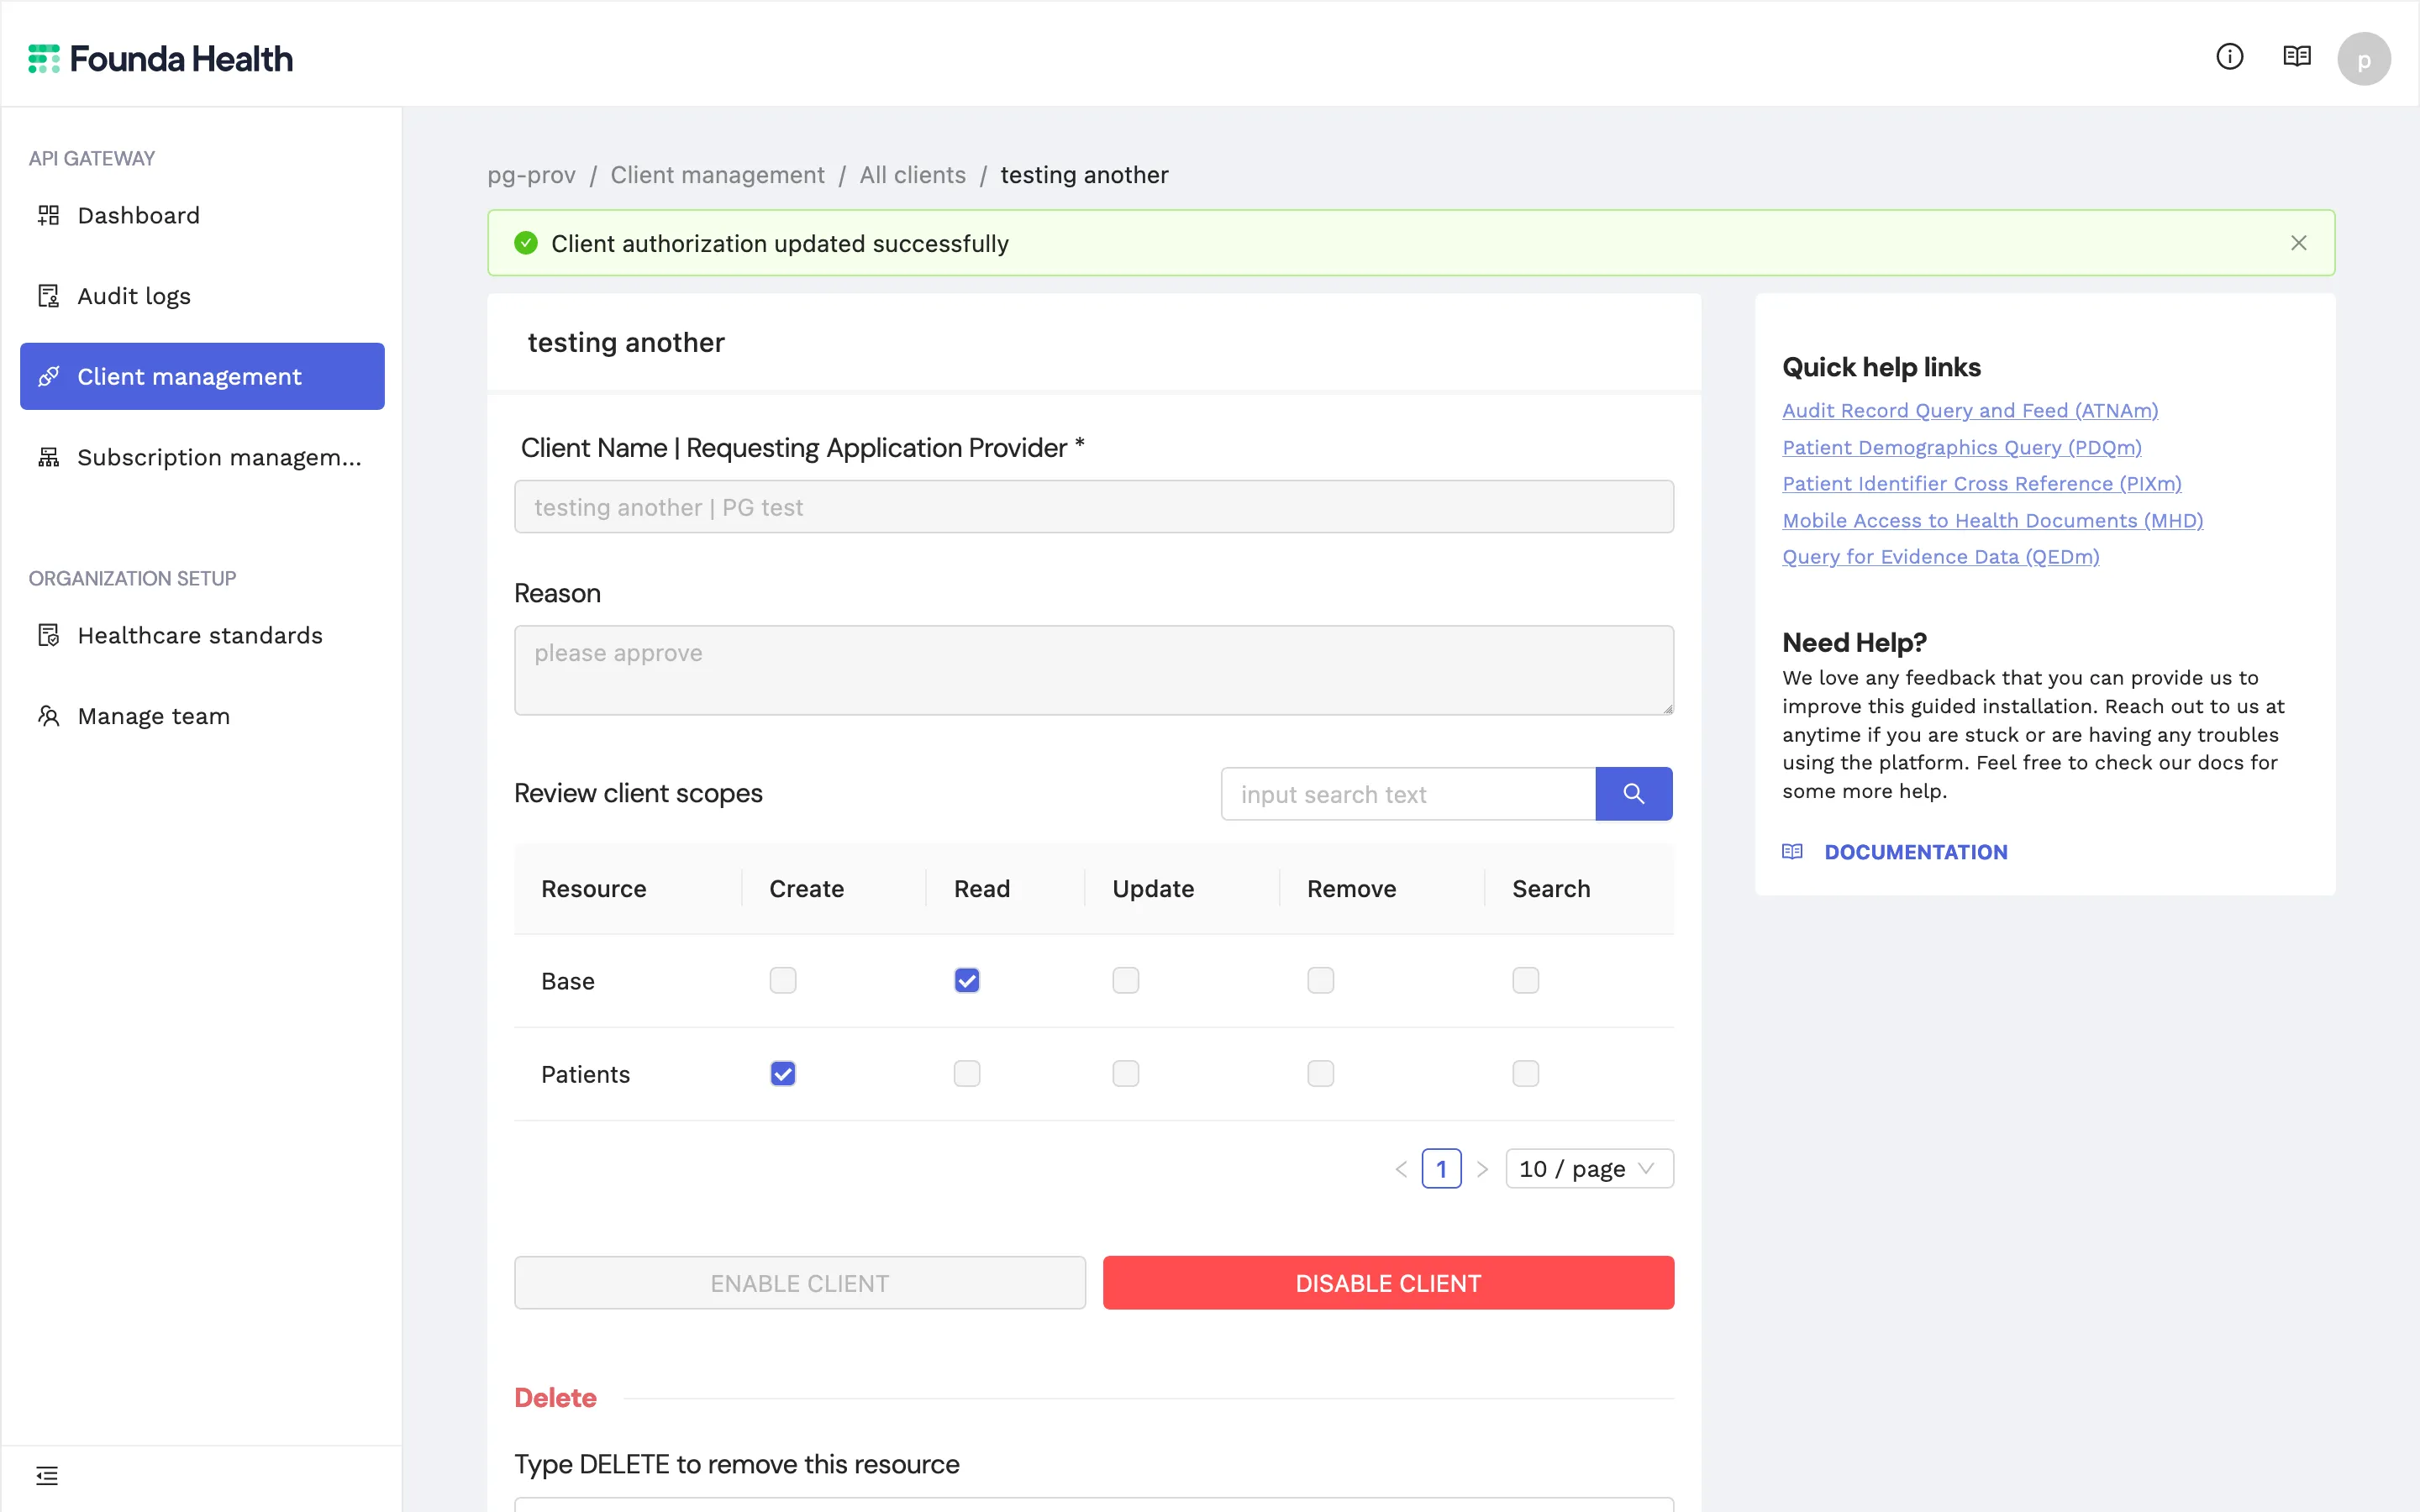Enable Remove scope for Patients
Viewport: 2420px width, 1512px height.
[x=1321, y=1074]
